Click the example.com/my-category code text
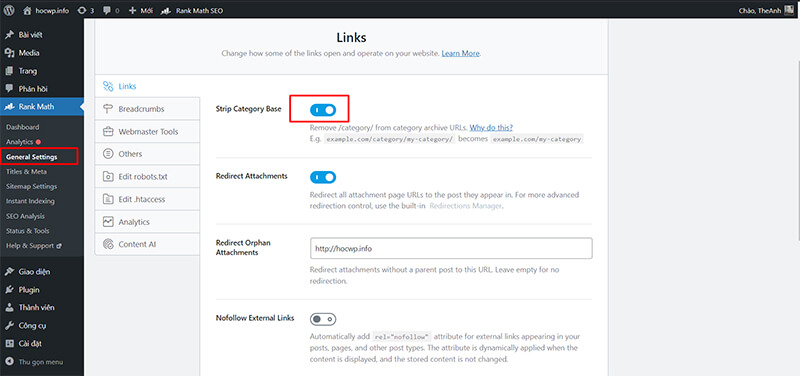The height and width of the screenshot is (376, 800). 537,139
